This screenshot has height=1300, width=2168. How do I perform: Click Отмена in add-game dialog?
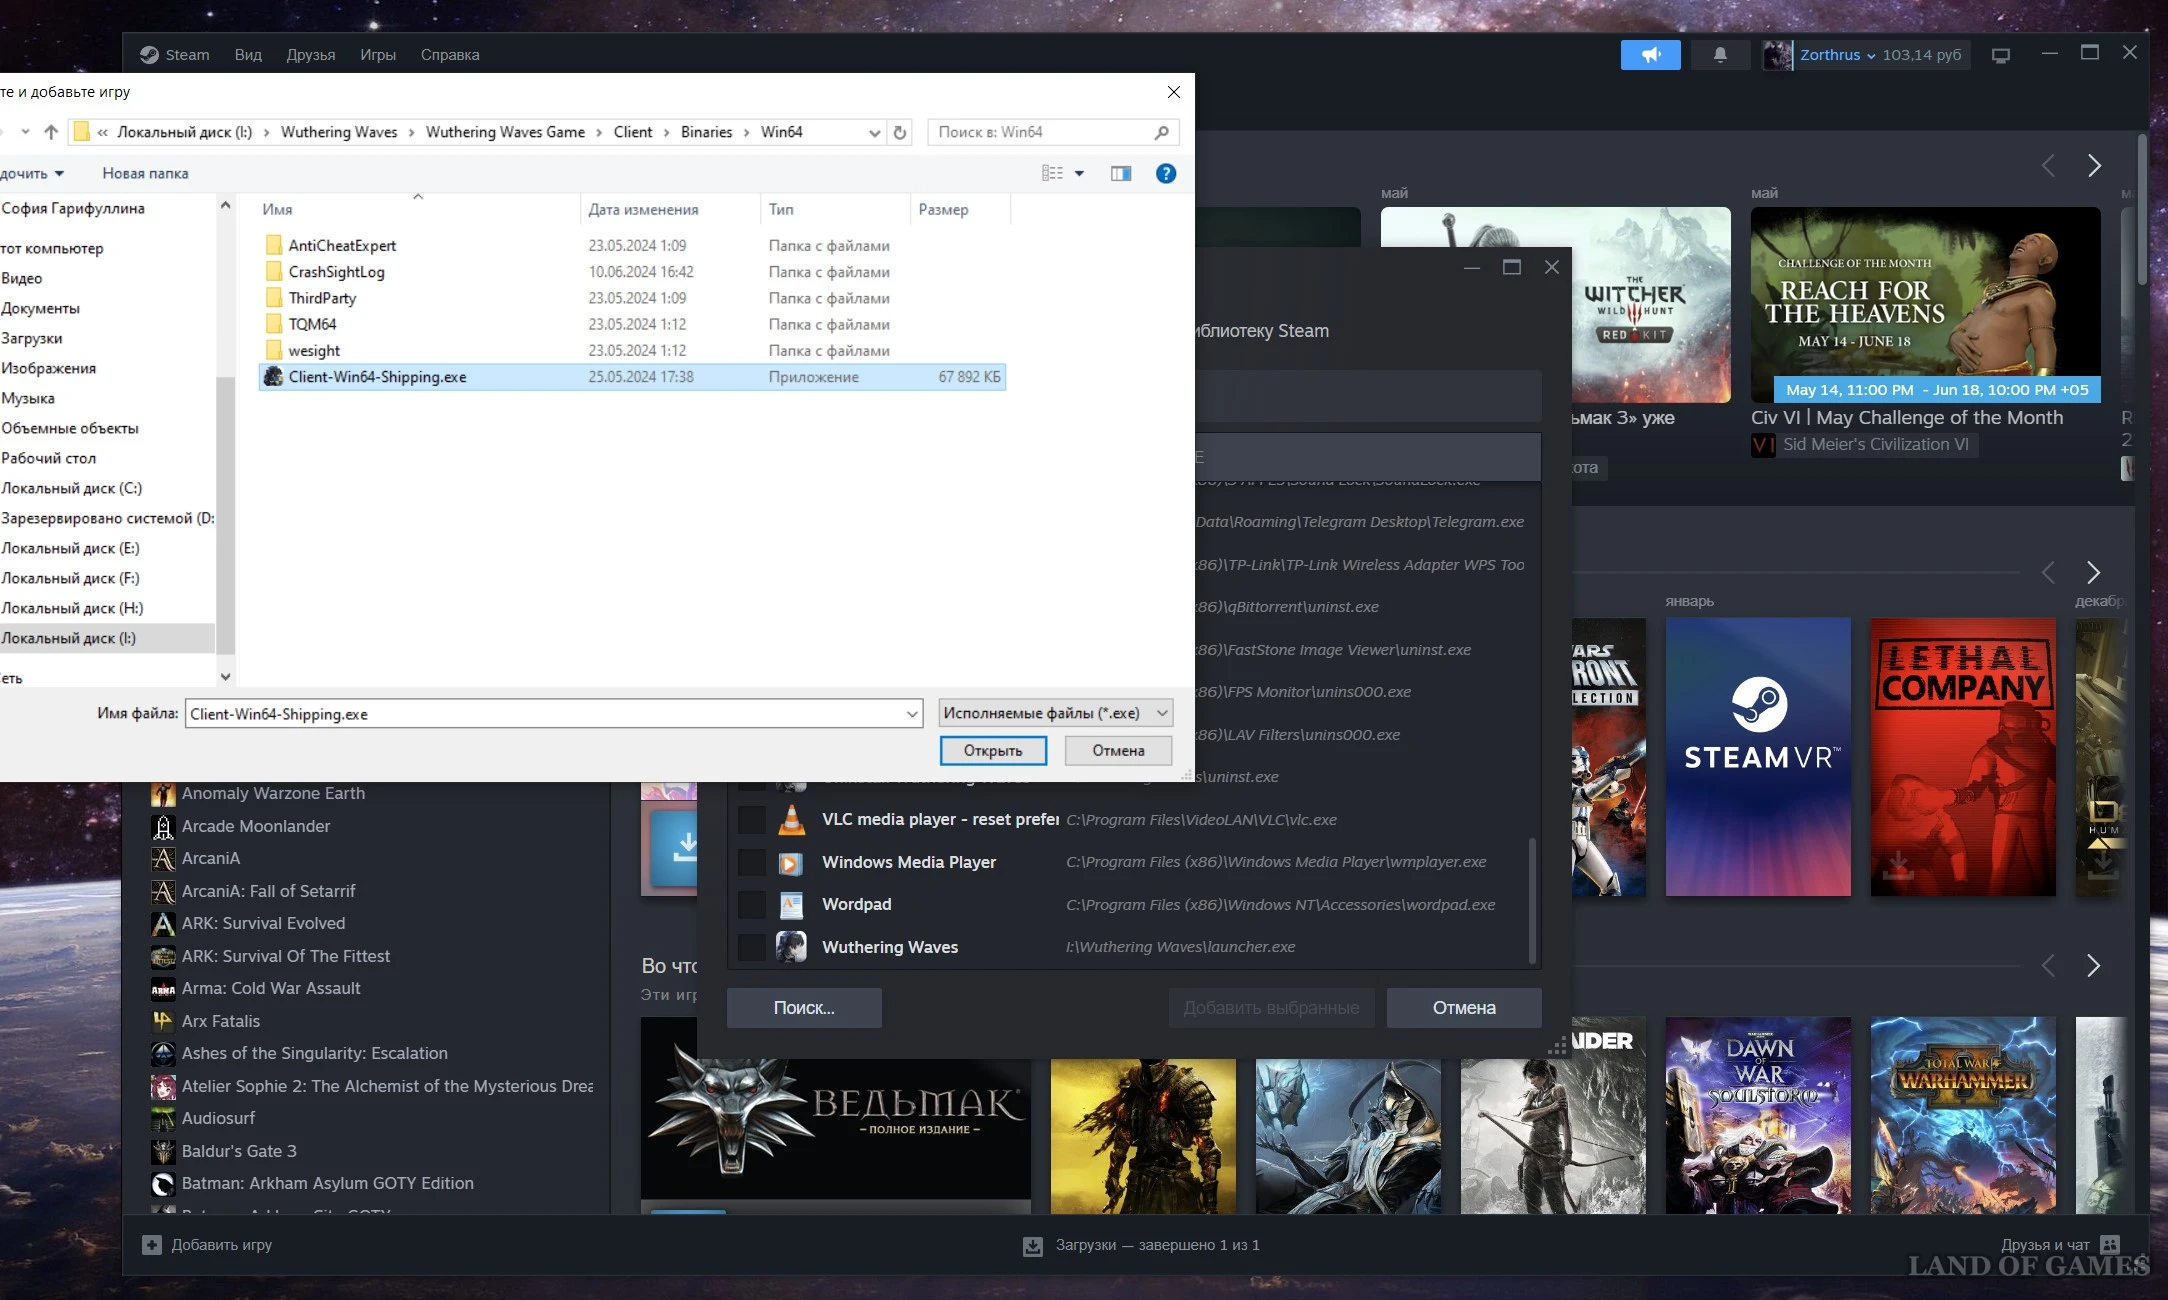tap(1464, 1008)
